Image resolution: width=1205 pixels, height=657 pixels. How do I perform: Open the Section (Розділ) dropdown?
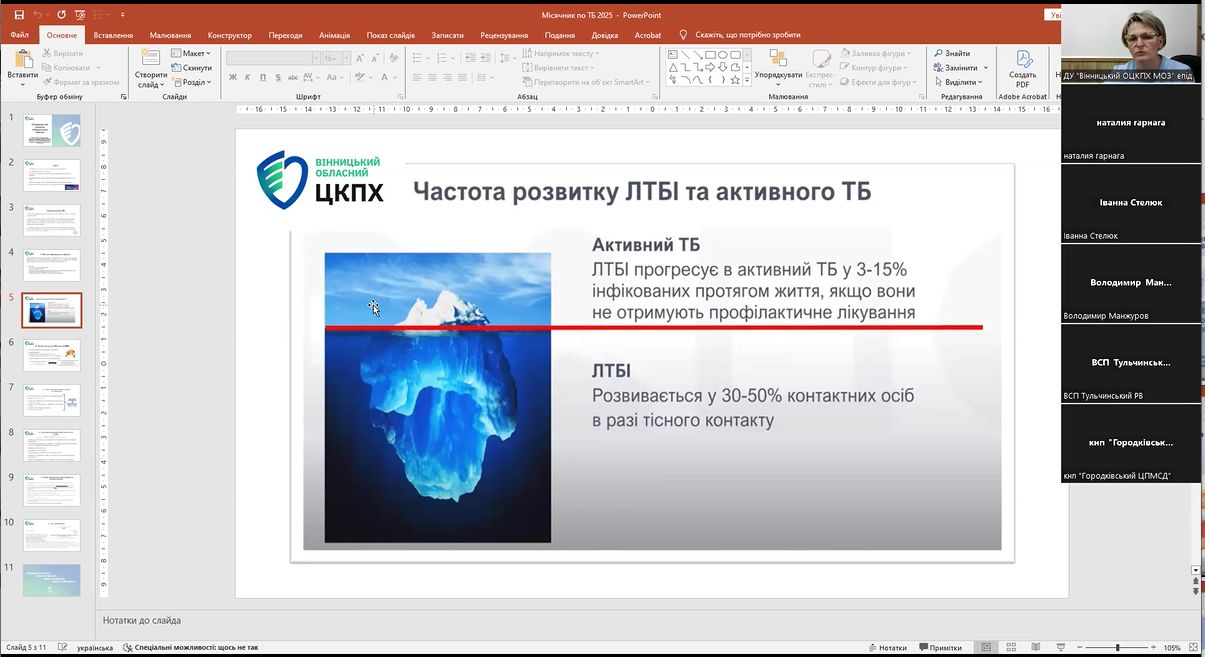point(190,82)
